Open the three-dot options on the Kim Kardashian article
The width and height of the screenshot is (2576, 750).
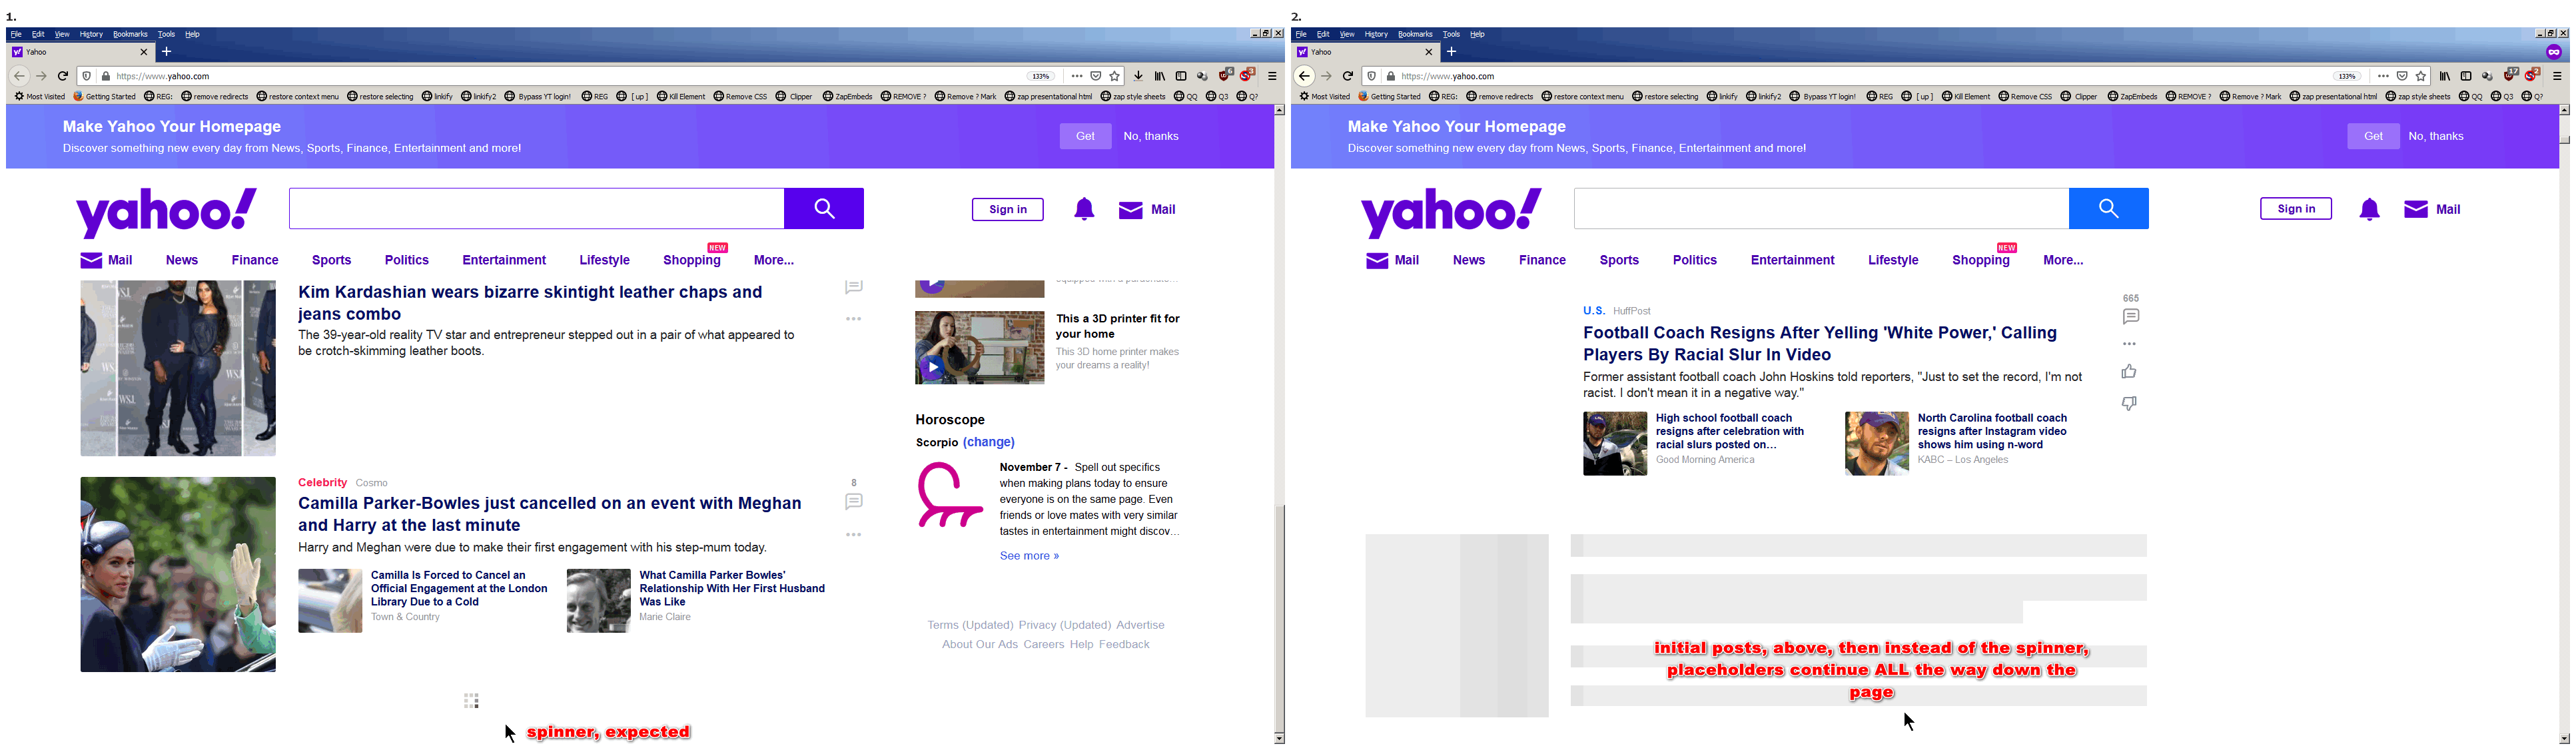point(854,319)
